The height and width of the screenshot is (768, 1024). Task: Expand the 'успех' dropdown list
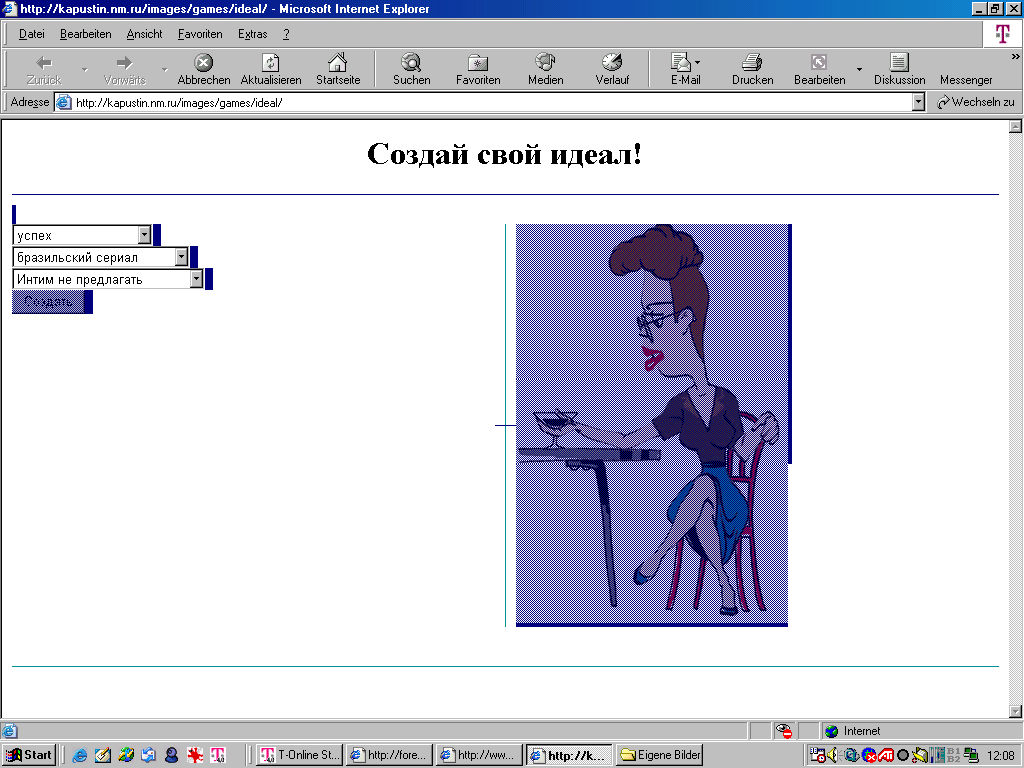pyautogui.click(x=144, y=235)
